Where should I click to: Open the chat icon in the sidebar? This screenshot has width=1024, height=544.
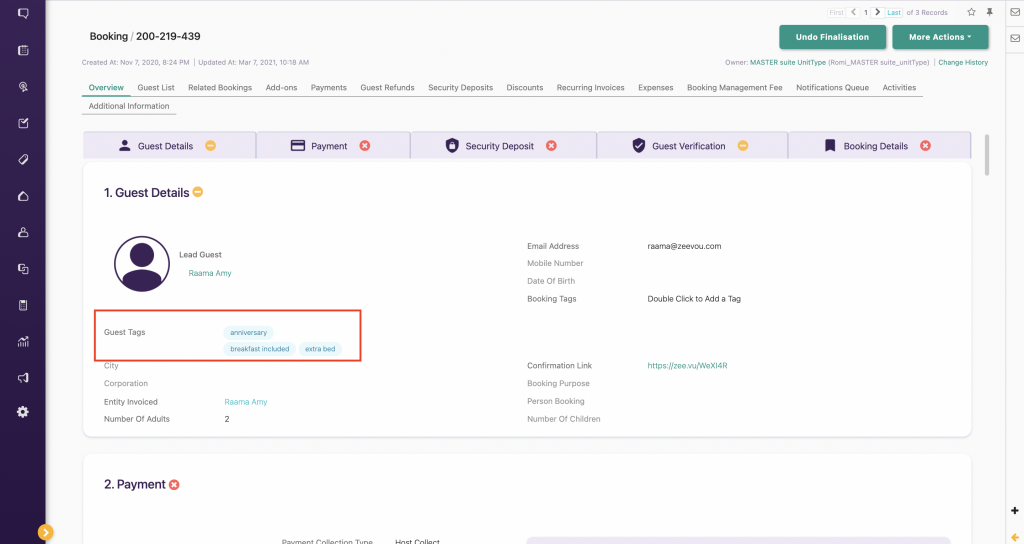tap(23, 13)
